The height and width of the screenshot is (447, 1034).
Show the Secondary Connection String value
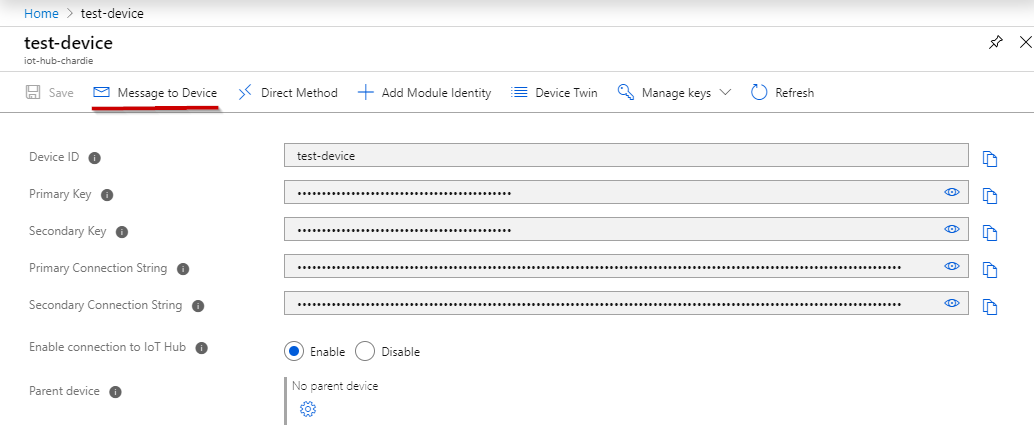click(952, 303)
